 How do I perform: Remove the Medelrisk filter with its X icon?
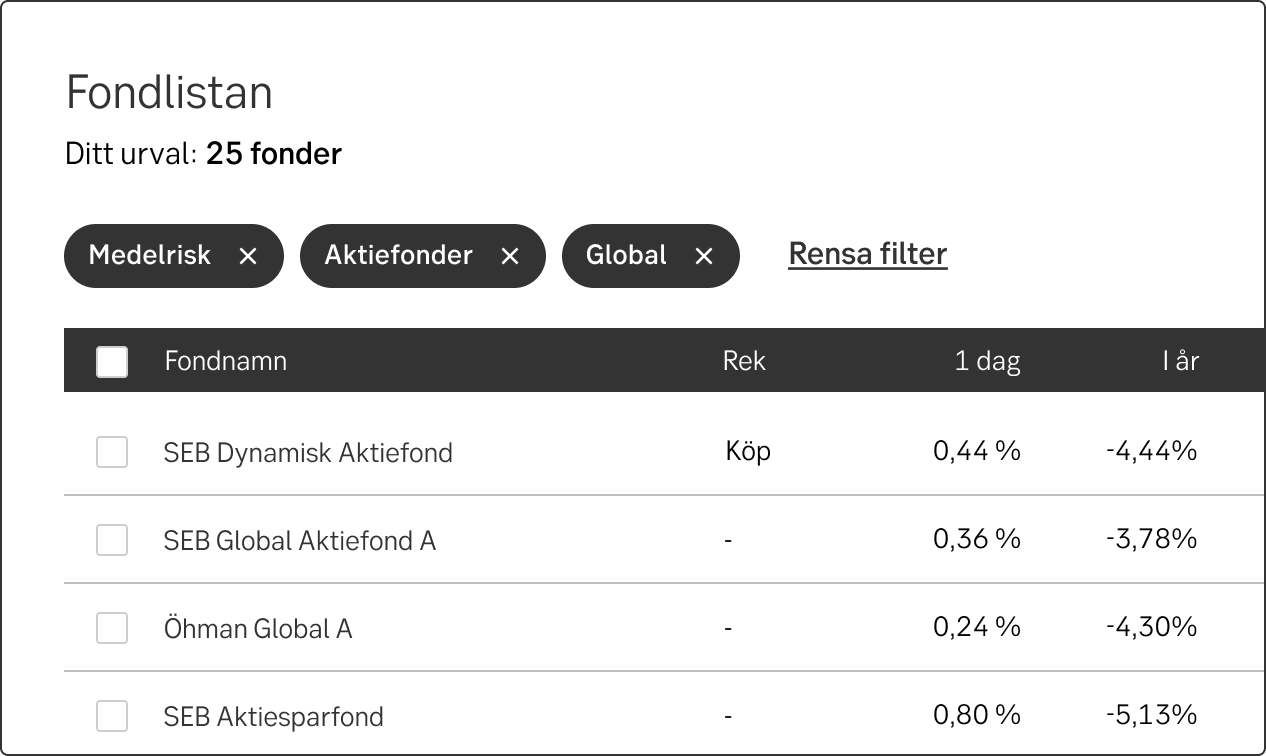pos(248,256)
